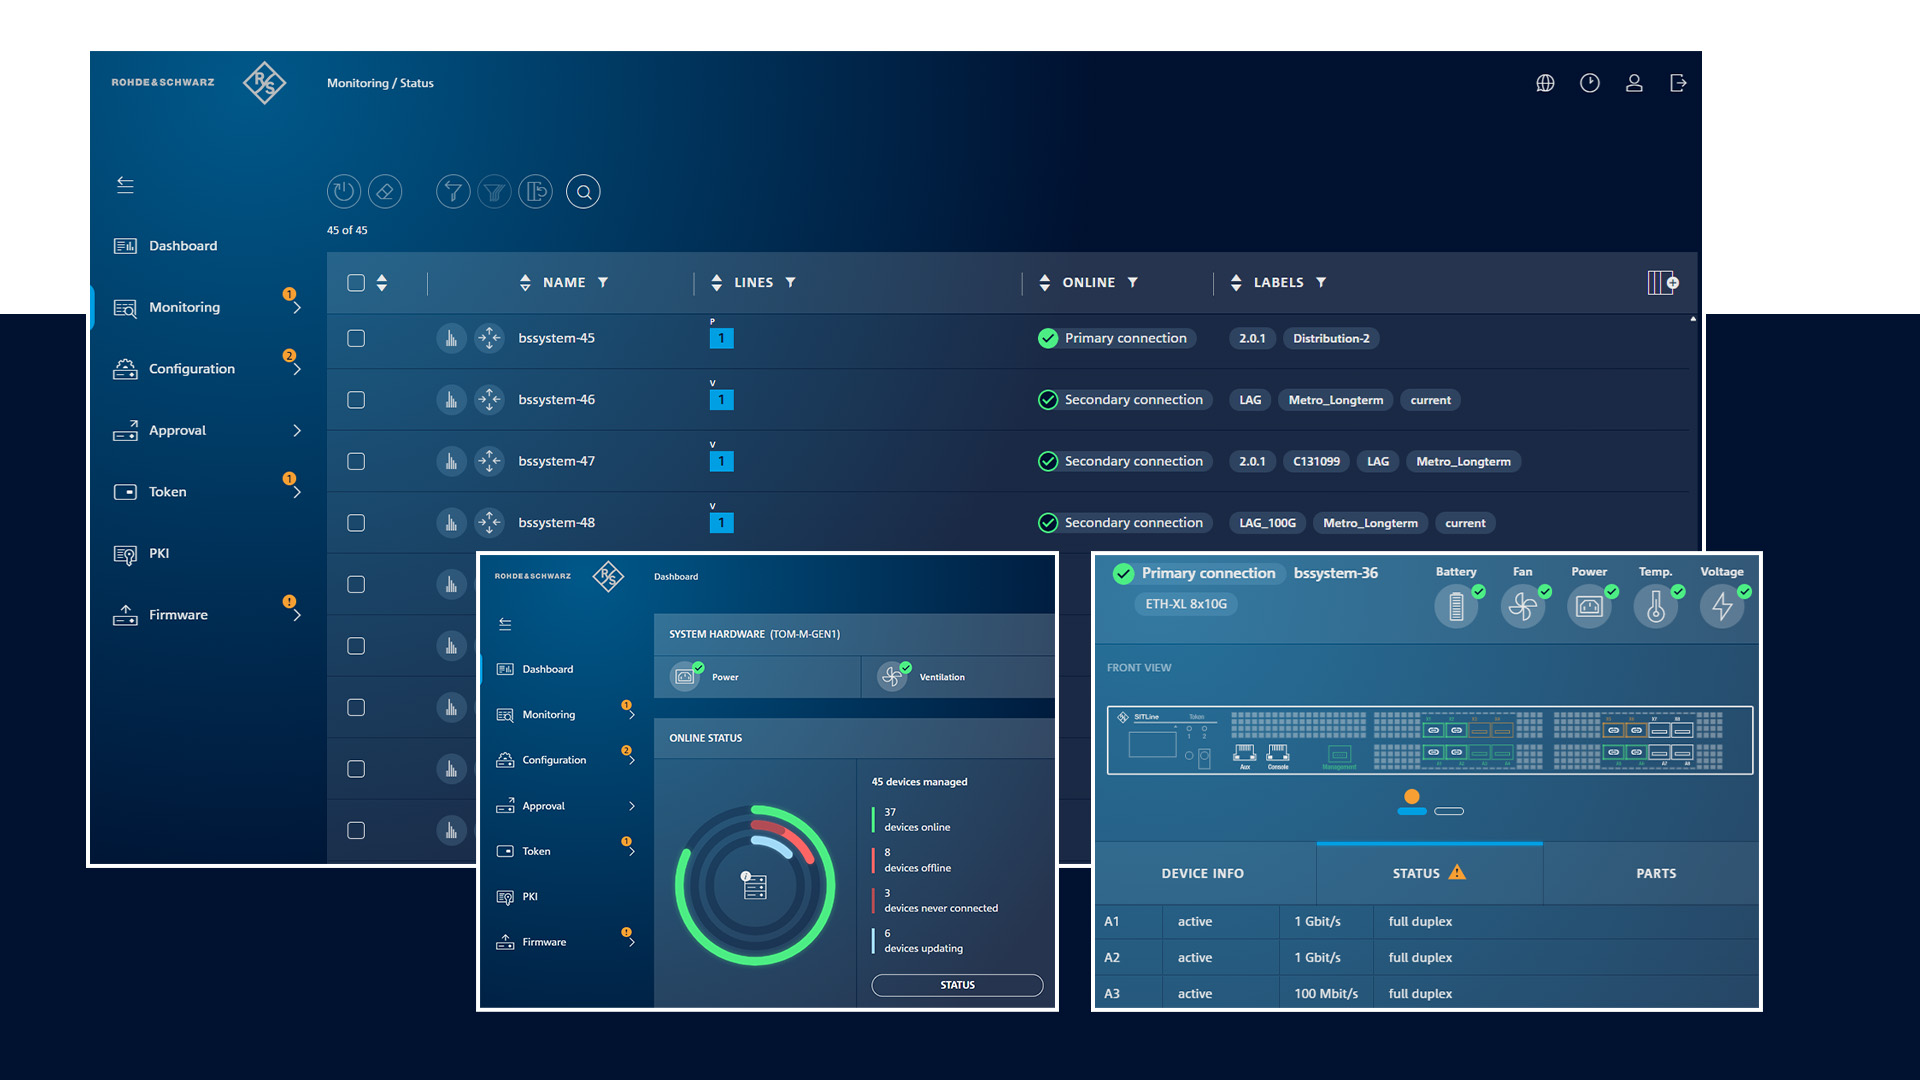
Task: Click the line 1 badge for bssystem-45
Action: [x=721, y=338]
